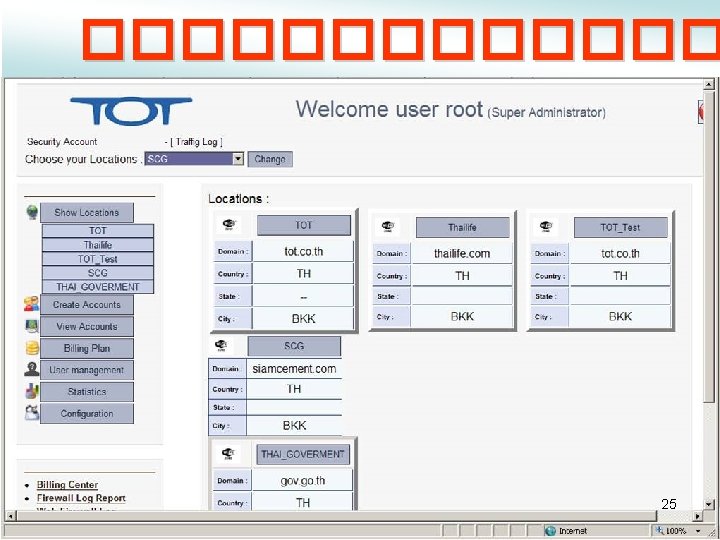Click the THAI_GOVERMENT card header button
720x540 pixels.
point(303,454)
